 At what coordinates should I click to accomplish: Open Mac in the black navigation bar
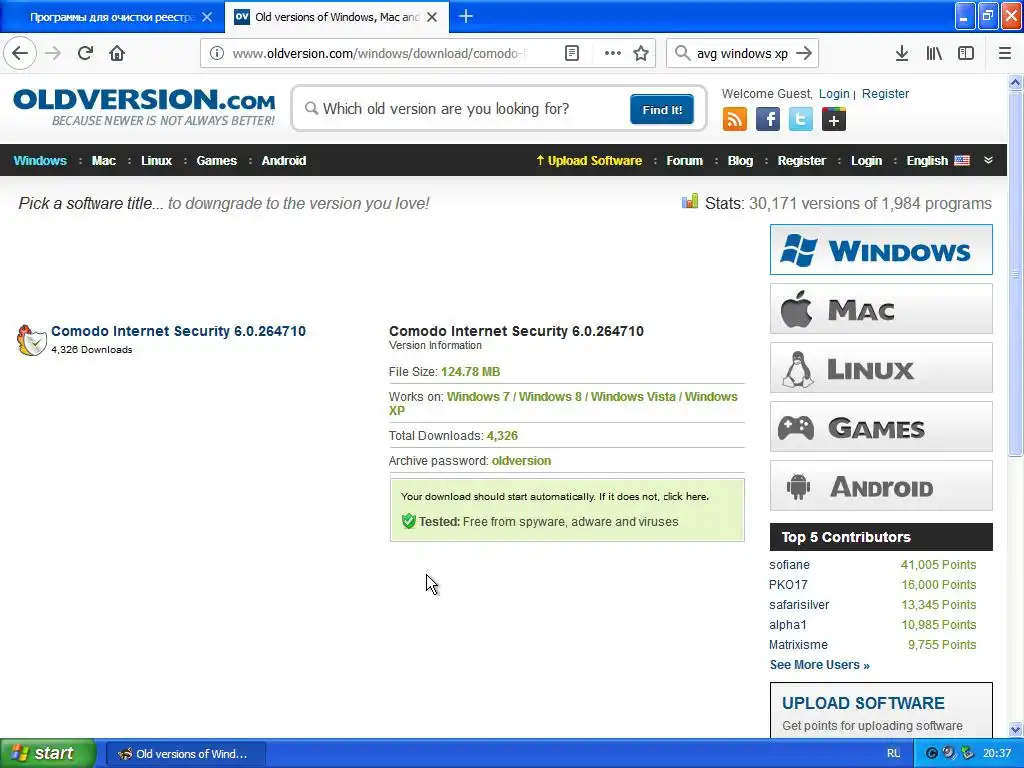[x=104, y=161]
